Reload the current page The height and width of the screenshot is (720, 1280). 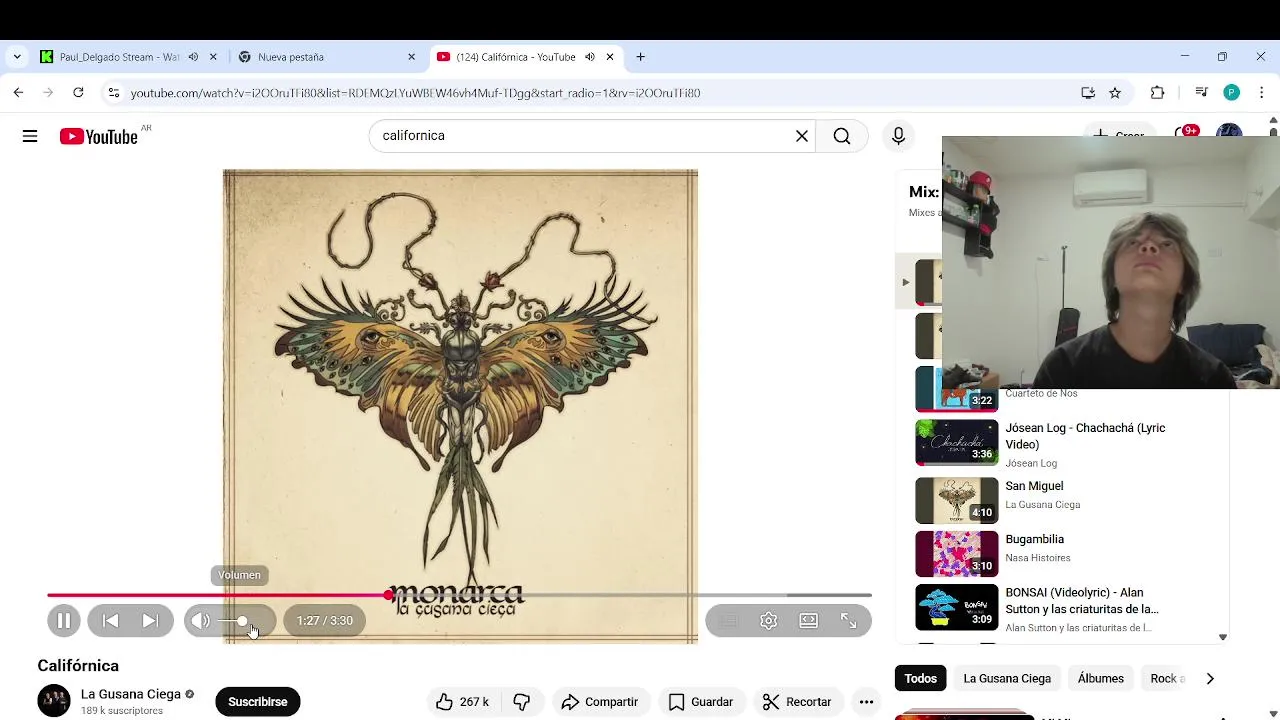(x=78, y=93)
